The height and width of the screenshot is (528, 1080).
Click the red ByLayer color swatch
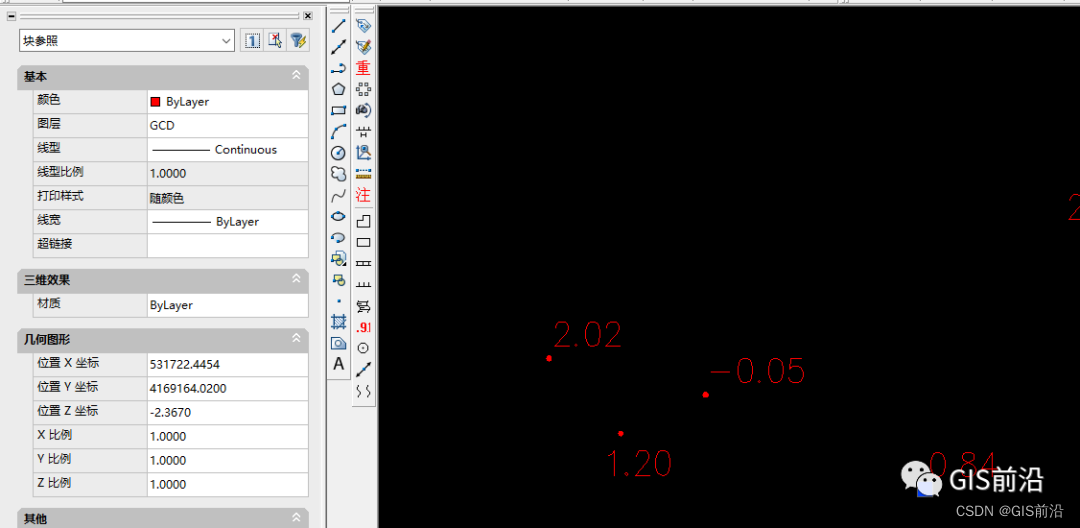click(155, 102)
